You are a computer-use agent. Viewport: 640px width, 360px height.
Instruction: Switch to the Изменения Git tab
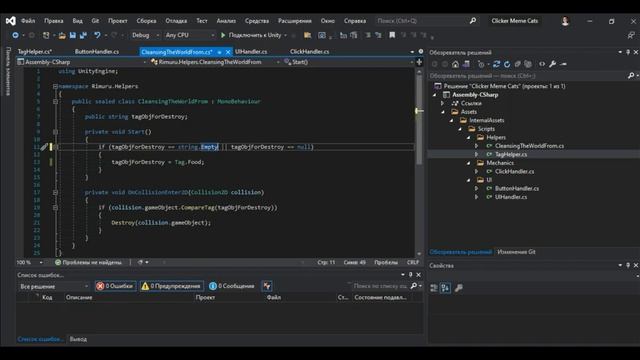(516, 252)
